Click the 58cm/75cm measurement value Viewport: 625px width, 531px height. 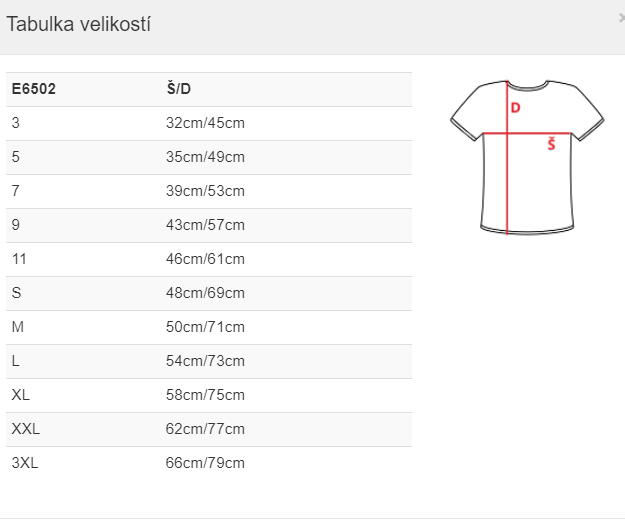[205, 395]
